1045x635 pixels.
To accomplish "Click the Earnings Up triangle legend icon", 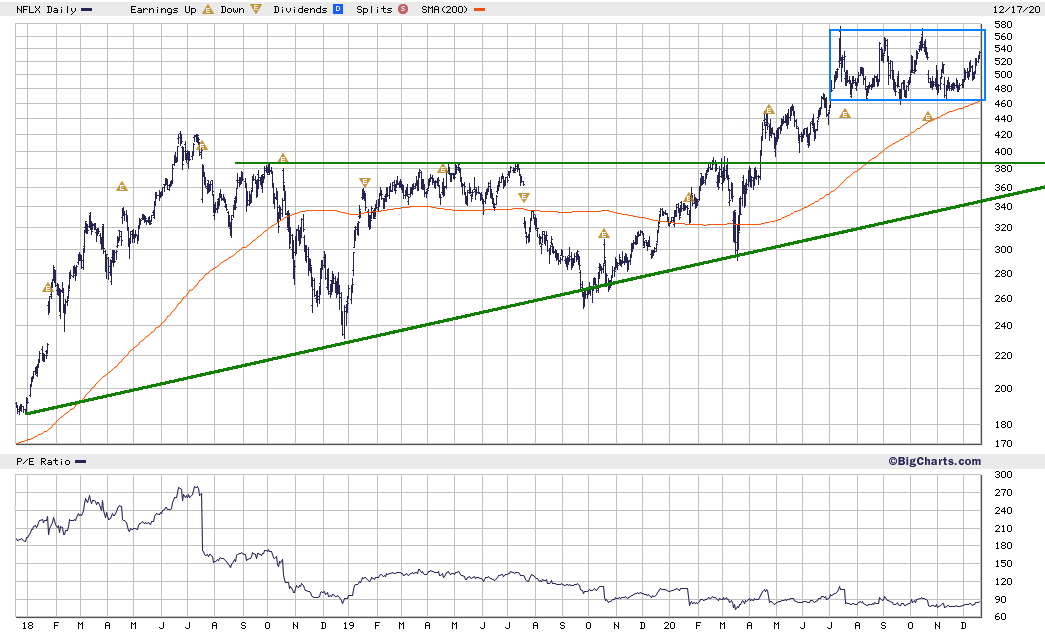I will tap(208, 9).
